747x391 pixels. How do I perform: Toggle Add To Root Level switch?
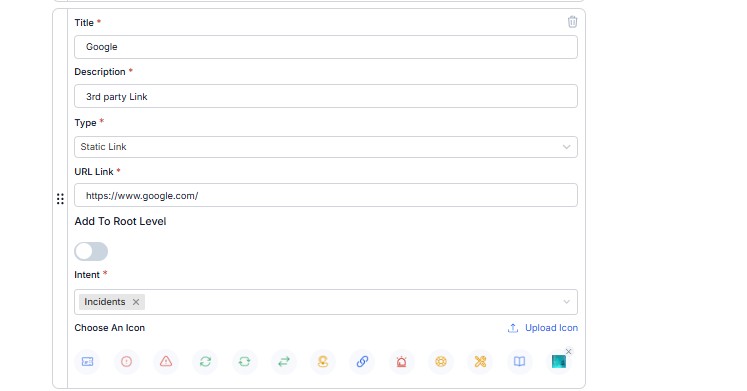coord(91,251)
